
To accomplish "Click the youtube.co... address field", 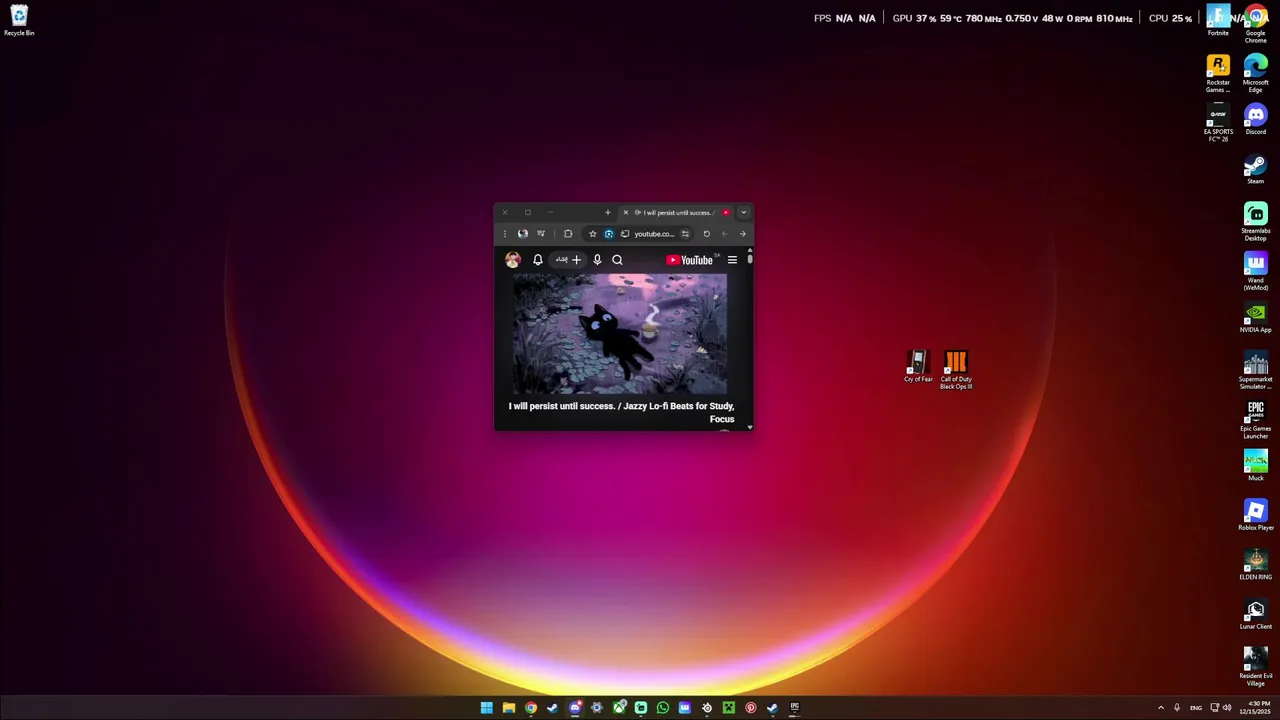I will pos(653,234).
